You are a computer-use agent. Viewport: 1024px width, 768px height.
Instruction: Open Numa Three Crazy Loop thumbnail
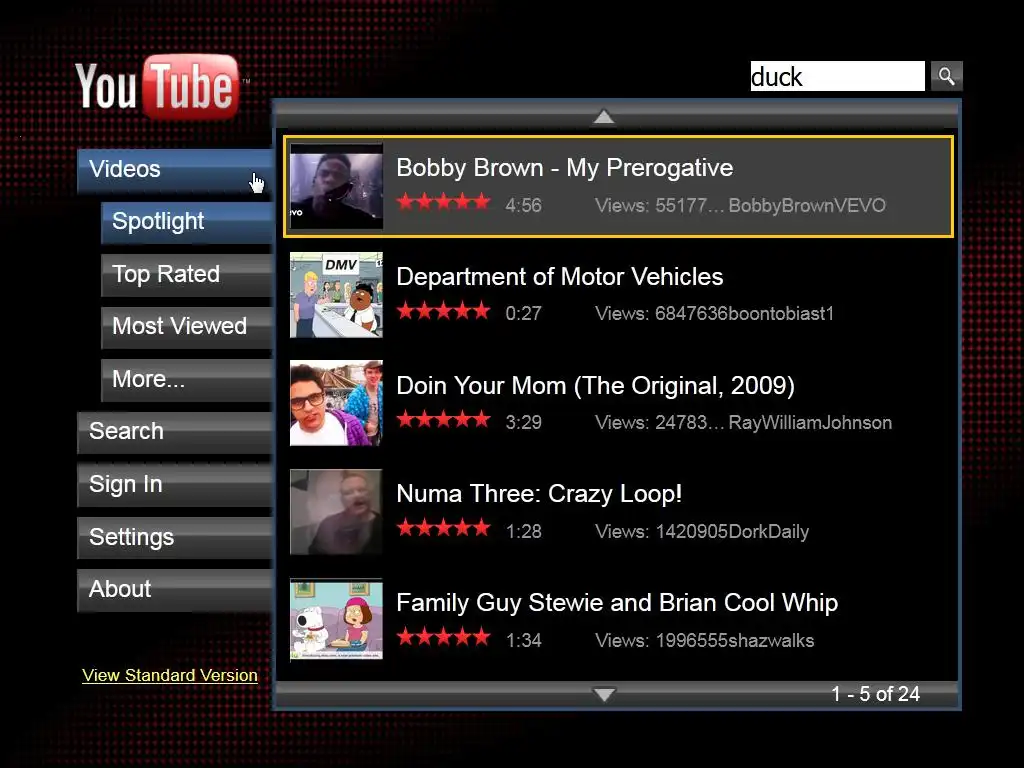point(336,513)
